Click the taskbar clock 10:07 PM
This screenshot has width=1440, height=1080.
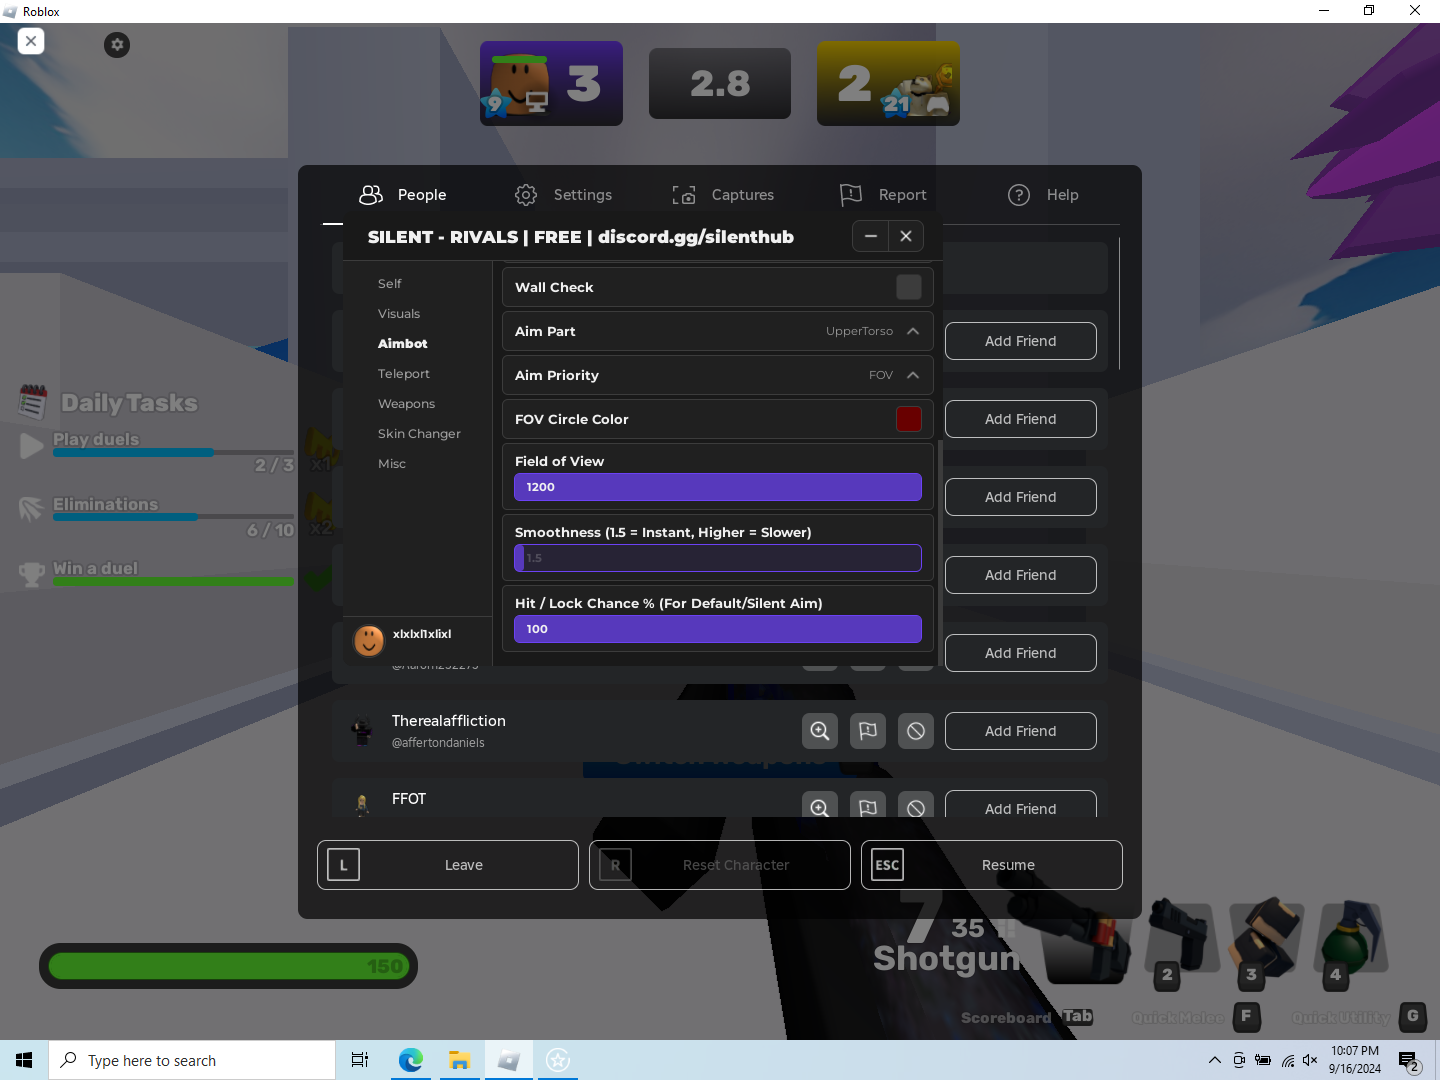click(x=1355, y=1060)
